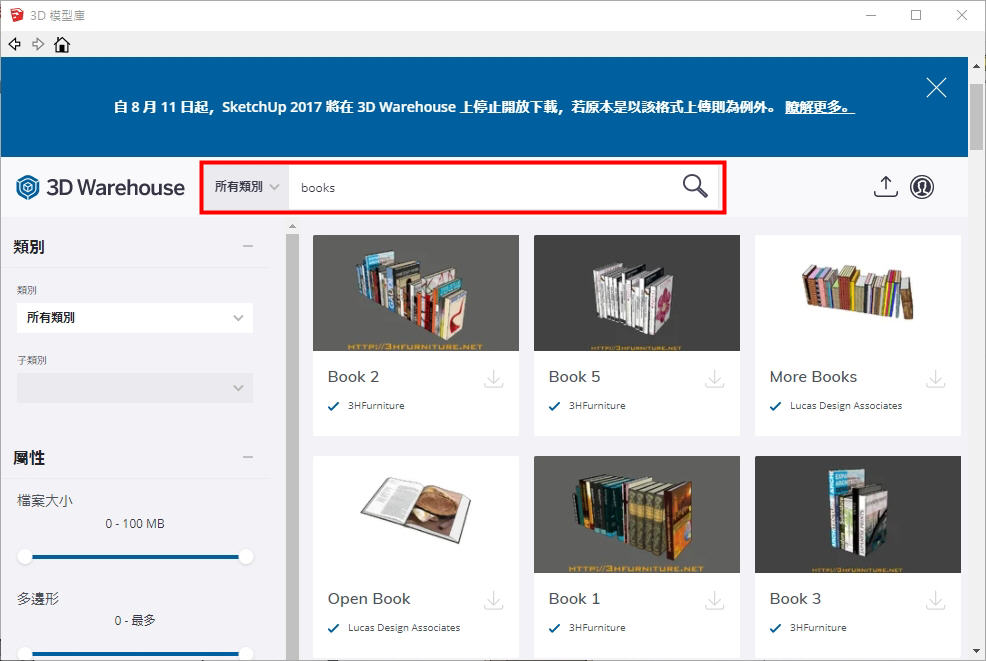
Task: Click the 多邊形 label
Action: pyautogui.click(x=38, y=599)
